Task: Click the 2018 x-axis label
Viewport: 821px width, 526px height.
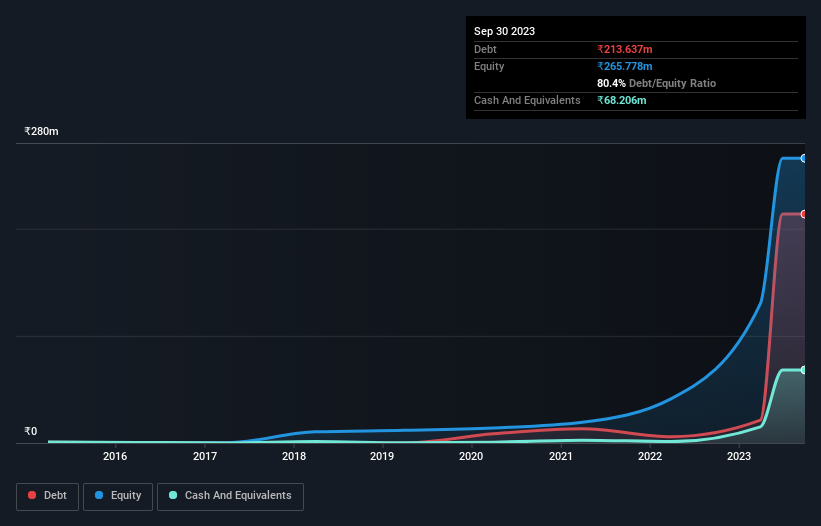Action: coord(294,456)
